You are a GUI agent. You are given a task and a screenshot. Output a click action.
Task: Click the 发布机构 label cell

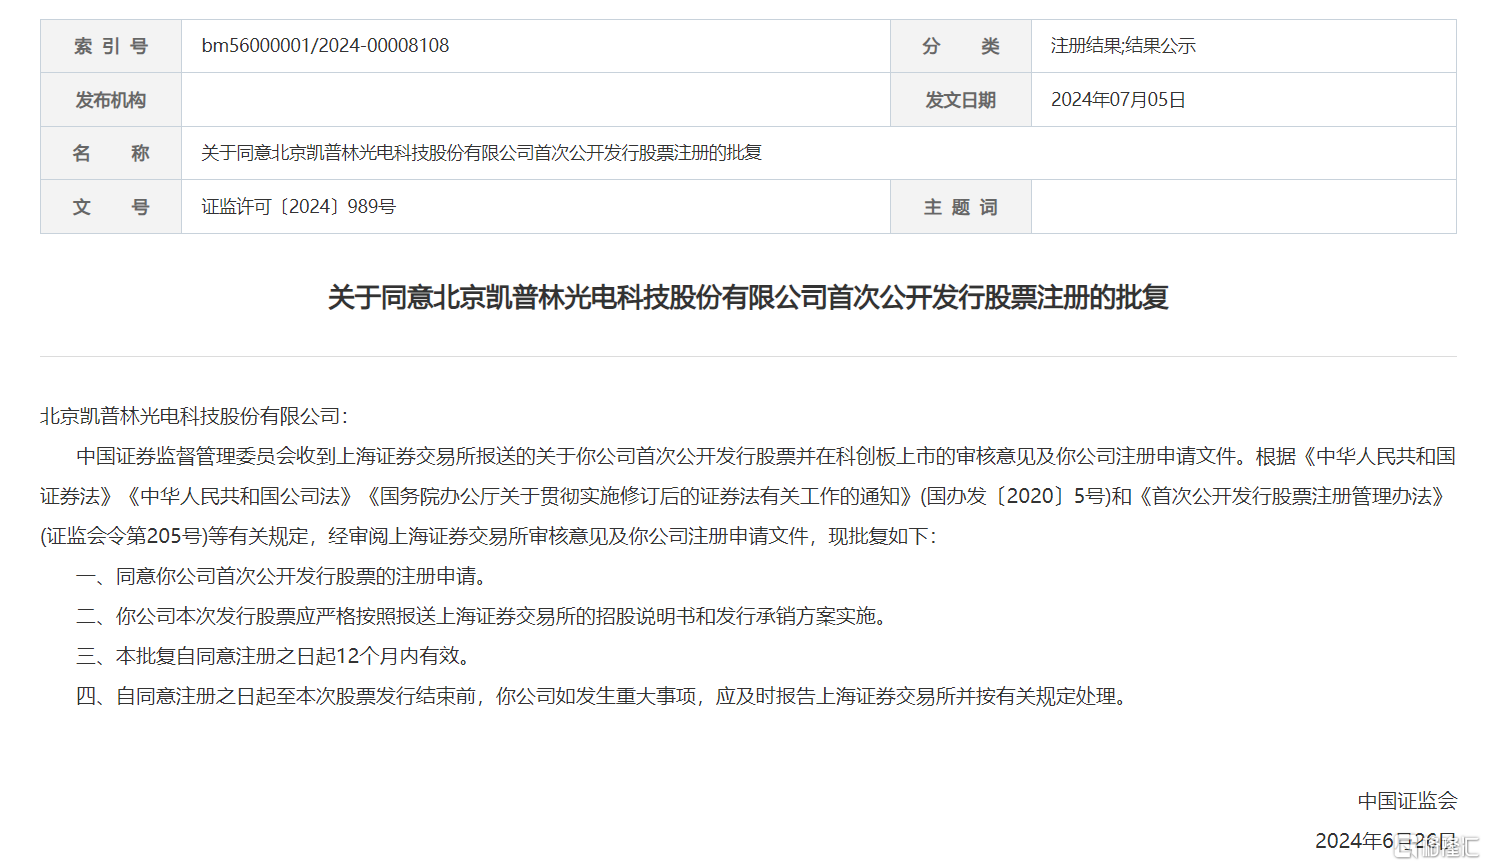pos(111,100)
